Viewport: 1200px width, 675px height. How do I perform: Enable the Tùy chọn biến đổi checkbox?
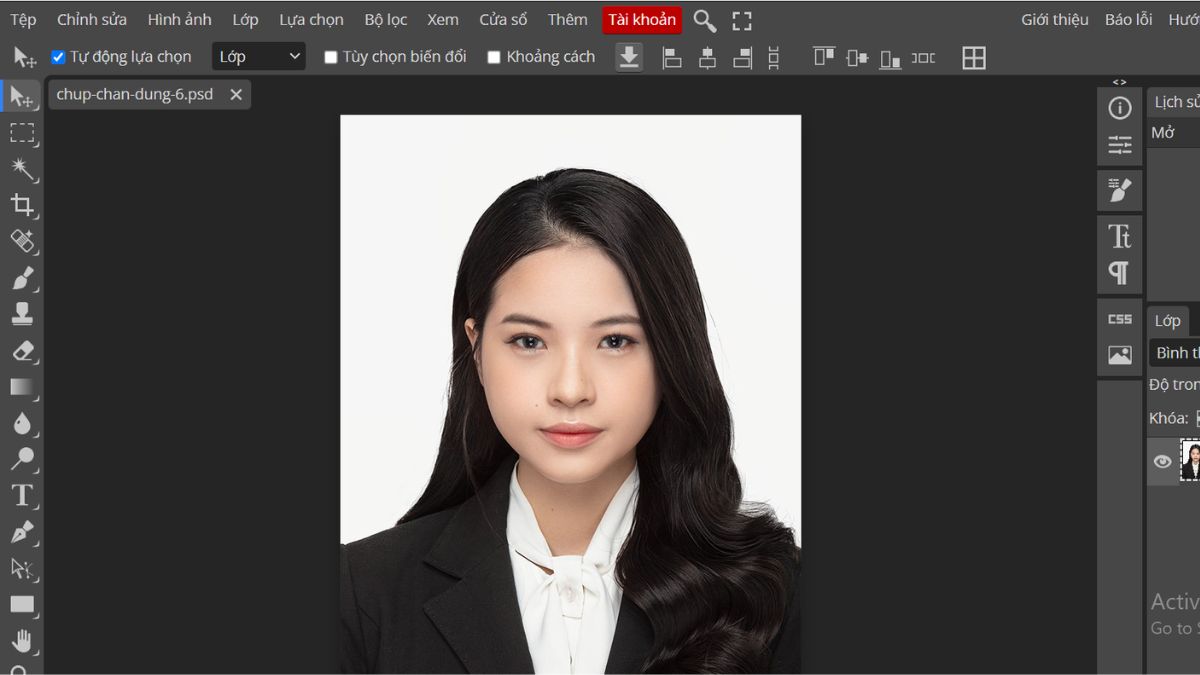(x=331, y=57)
